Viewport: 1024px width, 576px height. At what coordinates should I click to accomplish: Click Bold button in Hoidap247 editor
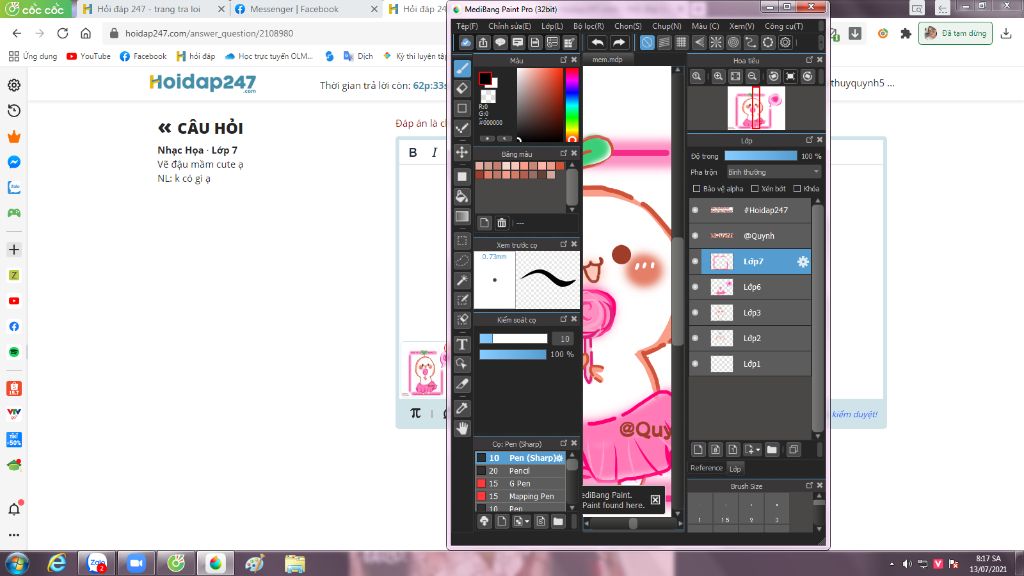[413, 152]
